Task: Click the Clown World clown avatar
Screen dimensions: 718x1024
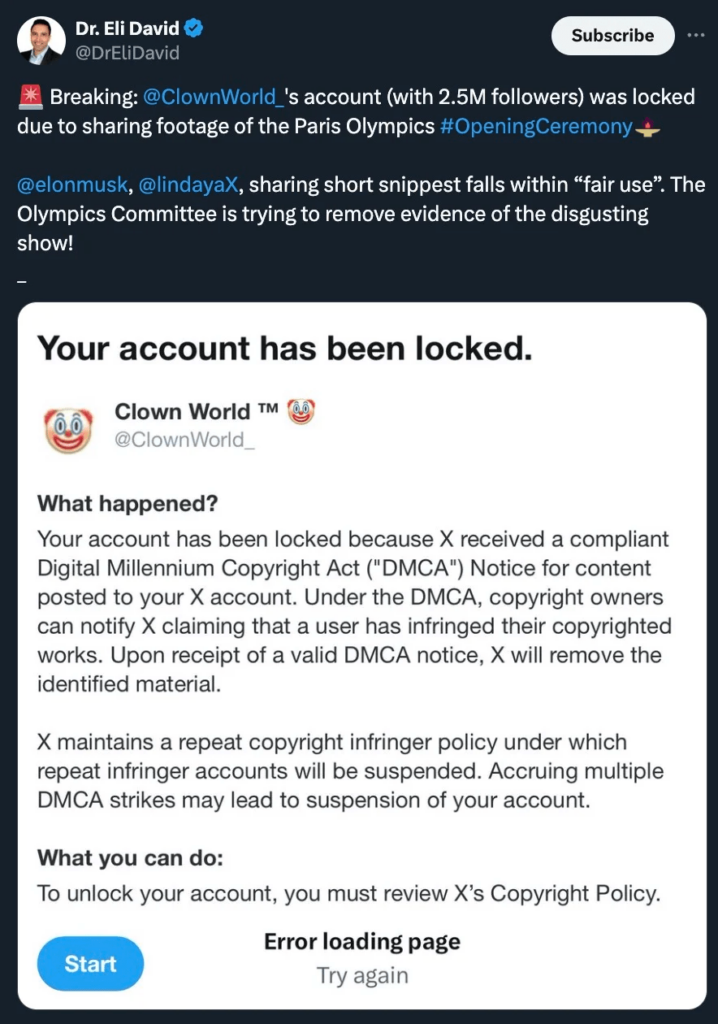Action: click(69, 429)
